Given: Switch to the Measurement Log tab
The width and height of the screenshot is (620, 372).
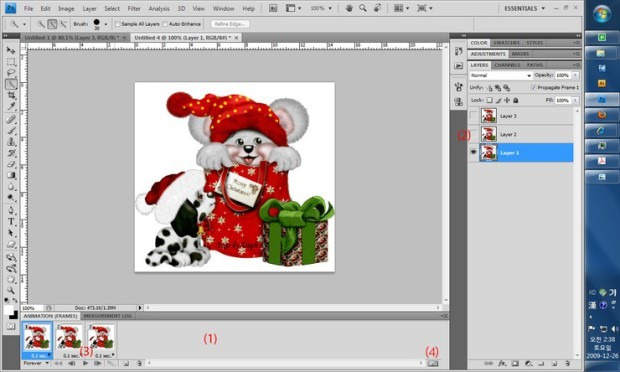Looking at the screenshot, I should click(108, 316).
